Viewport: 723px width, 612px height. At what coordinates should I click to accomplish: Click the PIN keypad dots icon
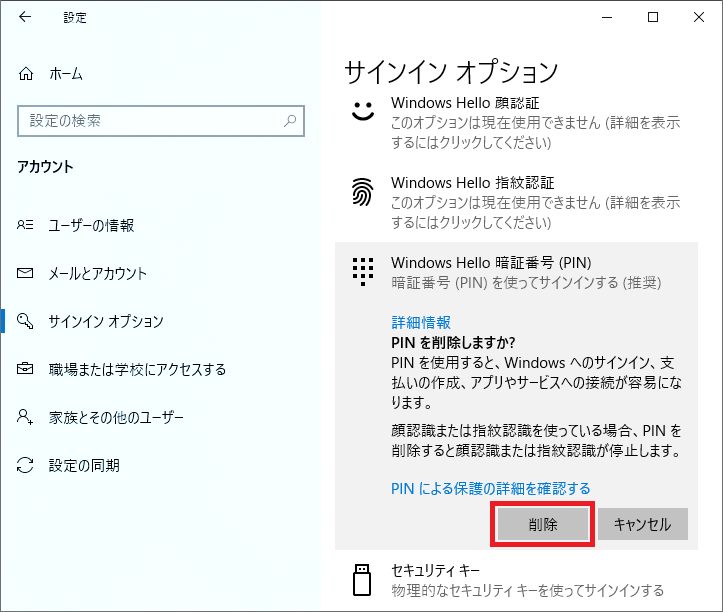pos(363,272)
